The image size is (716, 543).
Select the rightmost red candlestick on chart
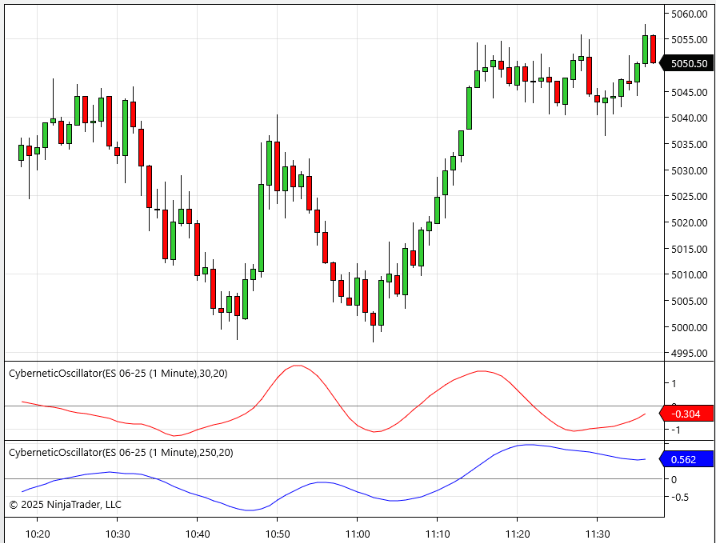(653, 48)
